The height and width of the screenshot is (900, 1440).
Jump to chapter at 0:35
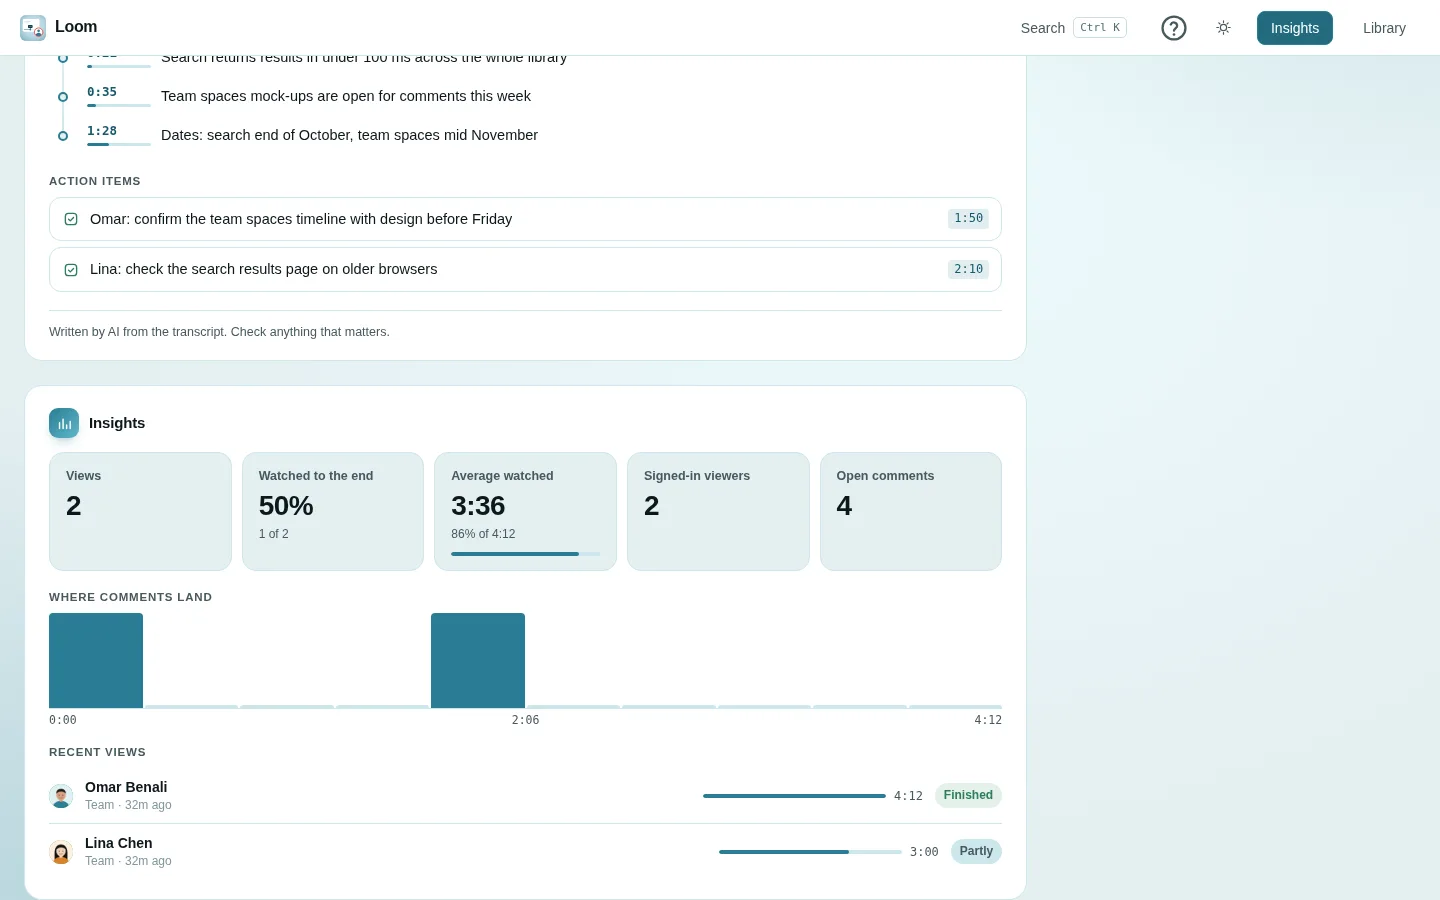[102, 92]
